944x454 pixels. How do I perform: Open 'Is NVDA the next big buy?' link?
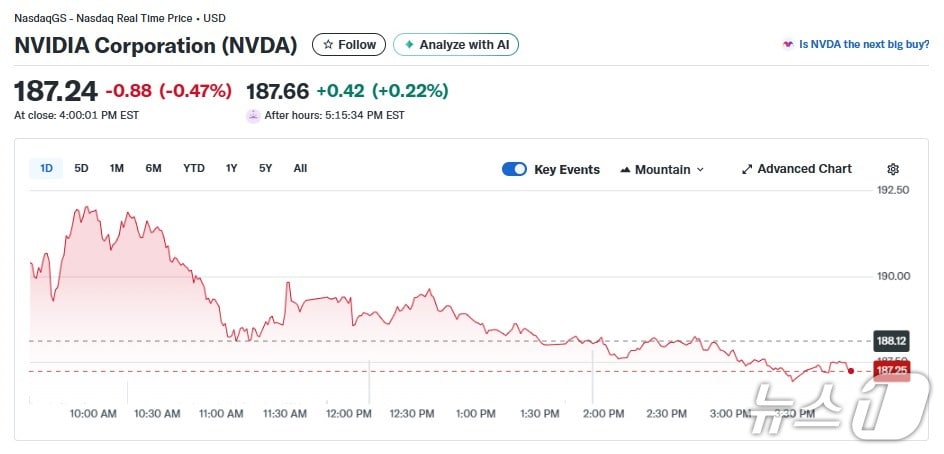[863, 45]
